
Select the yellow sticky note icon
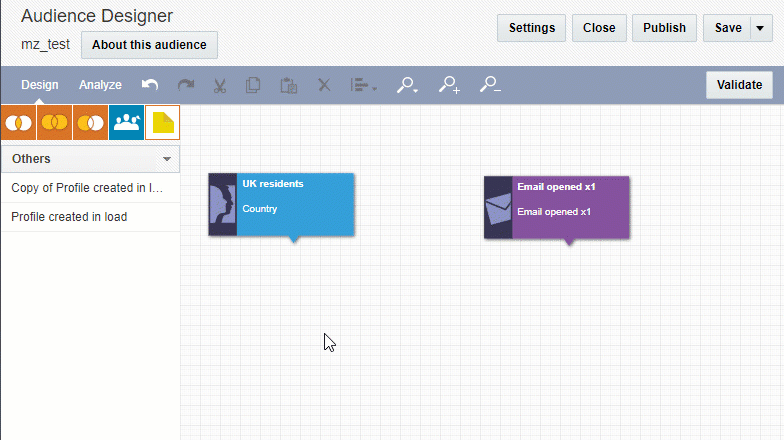(x=162, y=122)
